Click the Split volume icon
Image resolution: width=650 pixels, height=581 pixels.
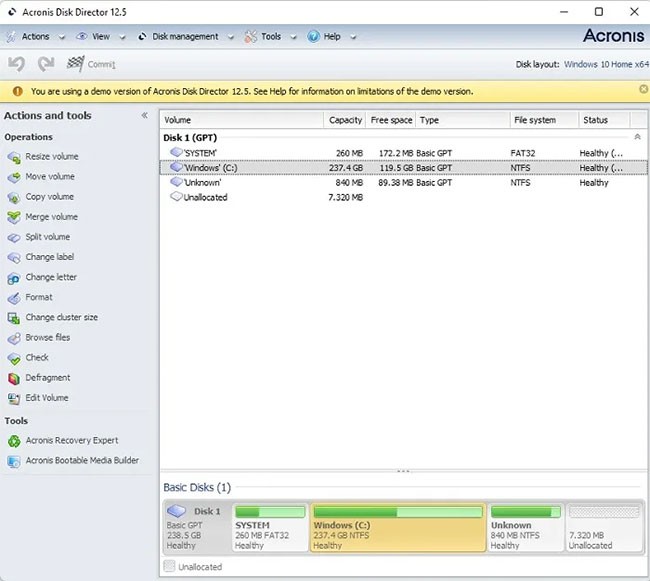[14, 237]
